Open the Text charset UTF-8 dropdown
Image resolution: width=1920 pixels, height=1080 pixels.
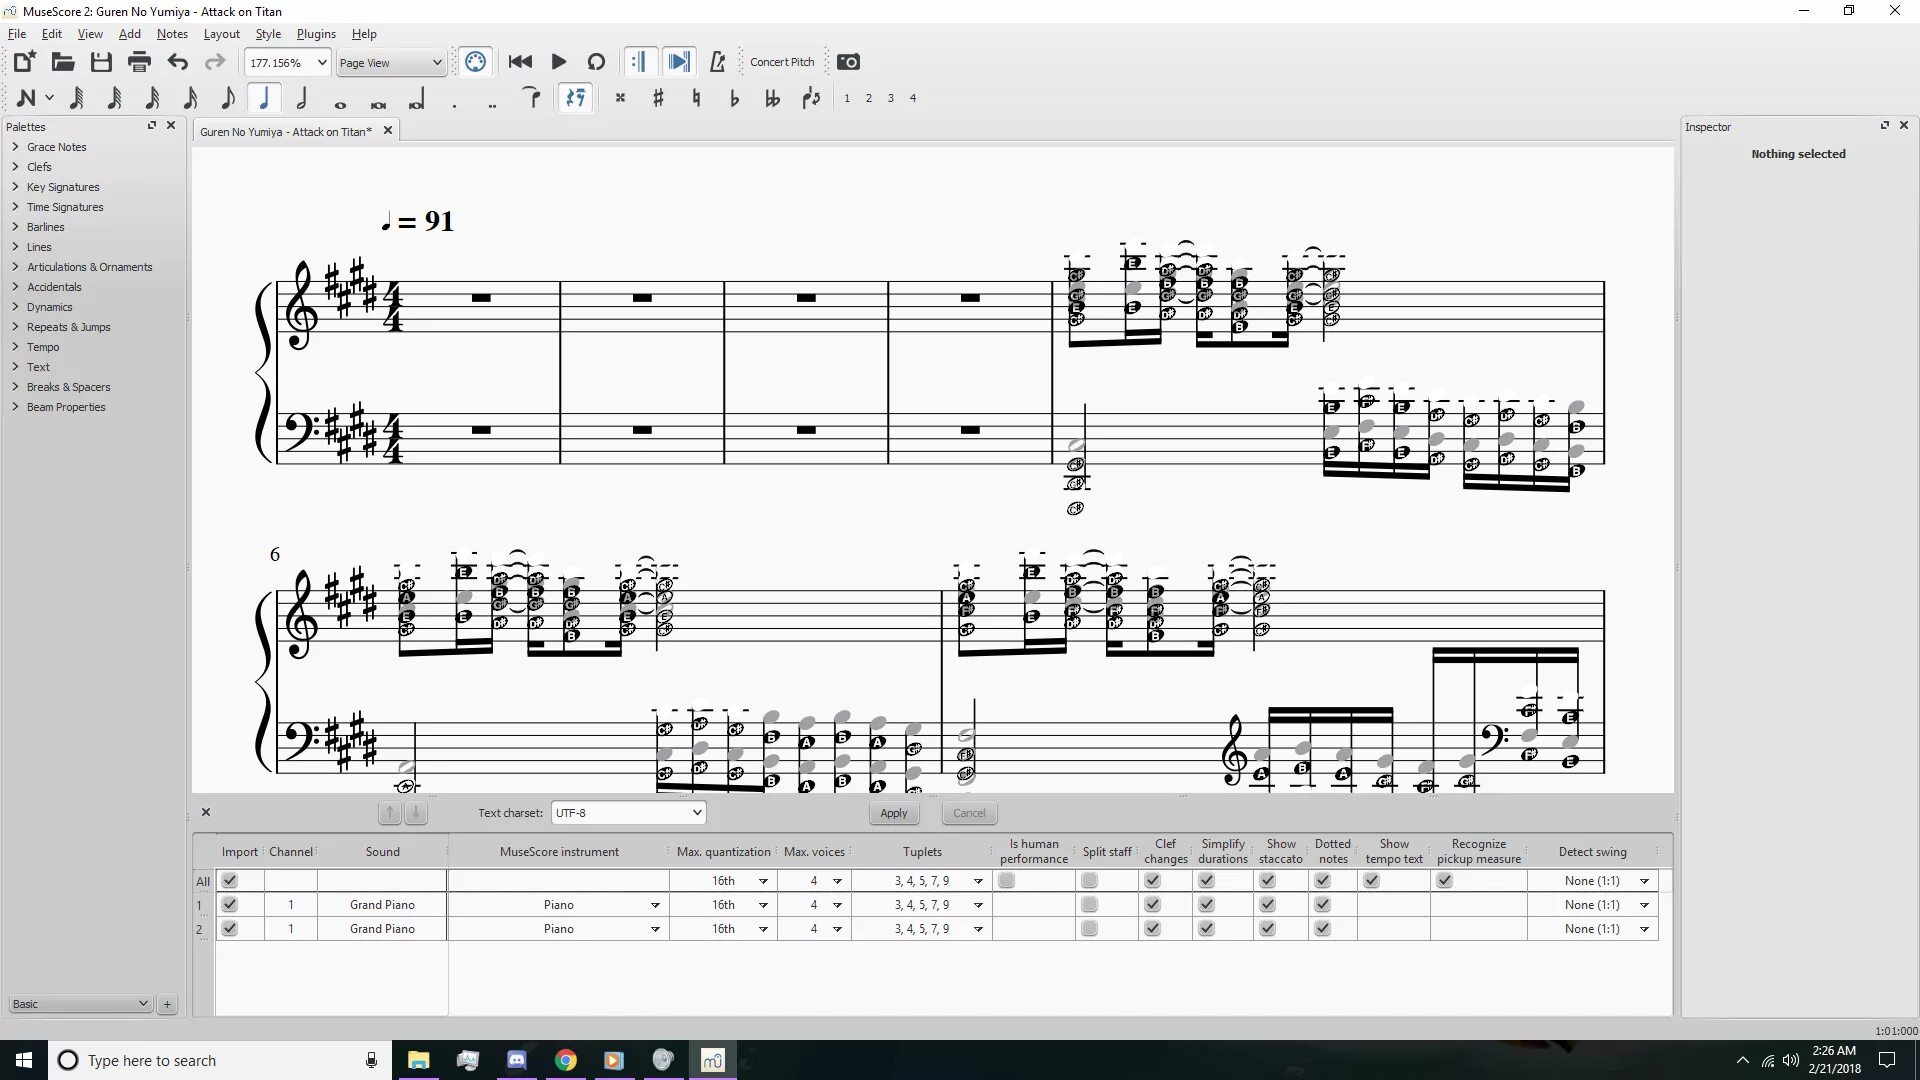coord(628,813)
